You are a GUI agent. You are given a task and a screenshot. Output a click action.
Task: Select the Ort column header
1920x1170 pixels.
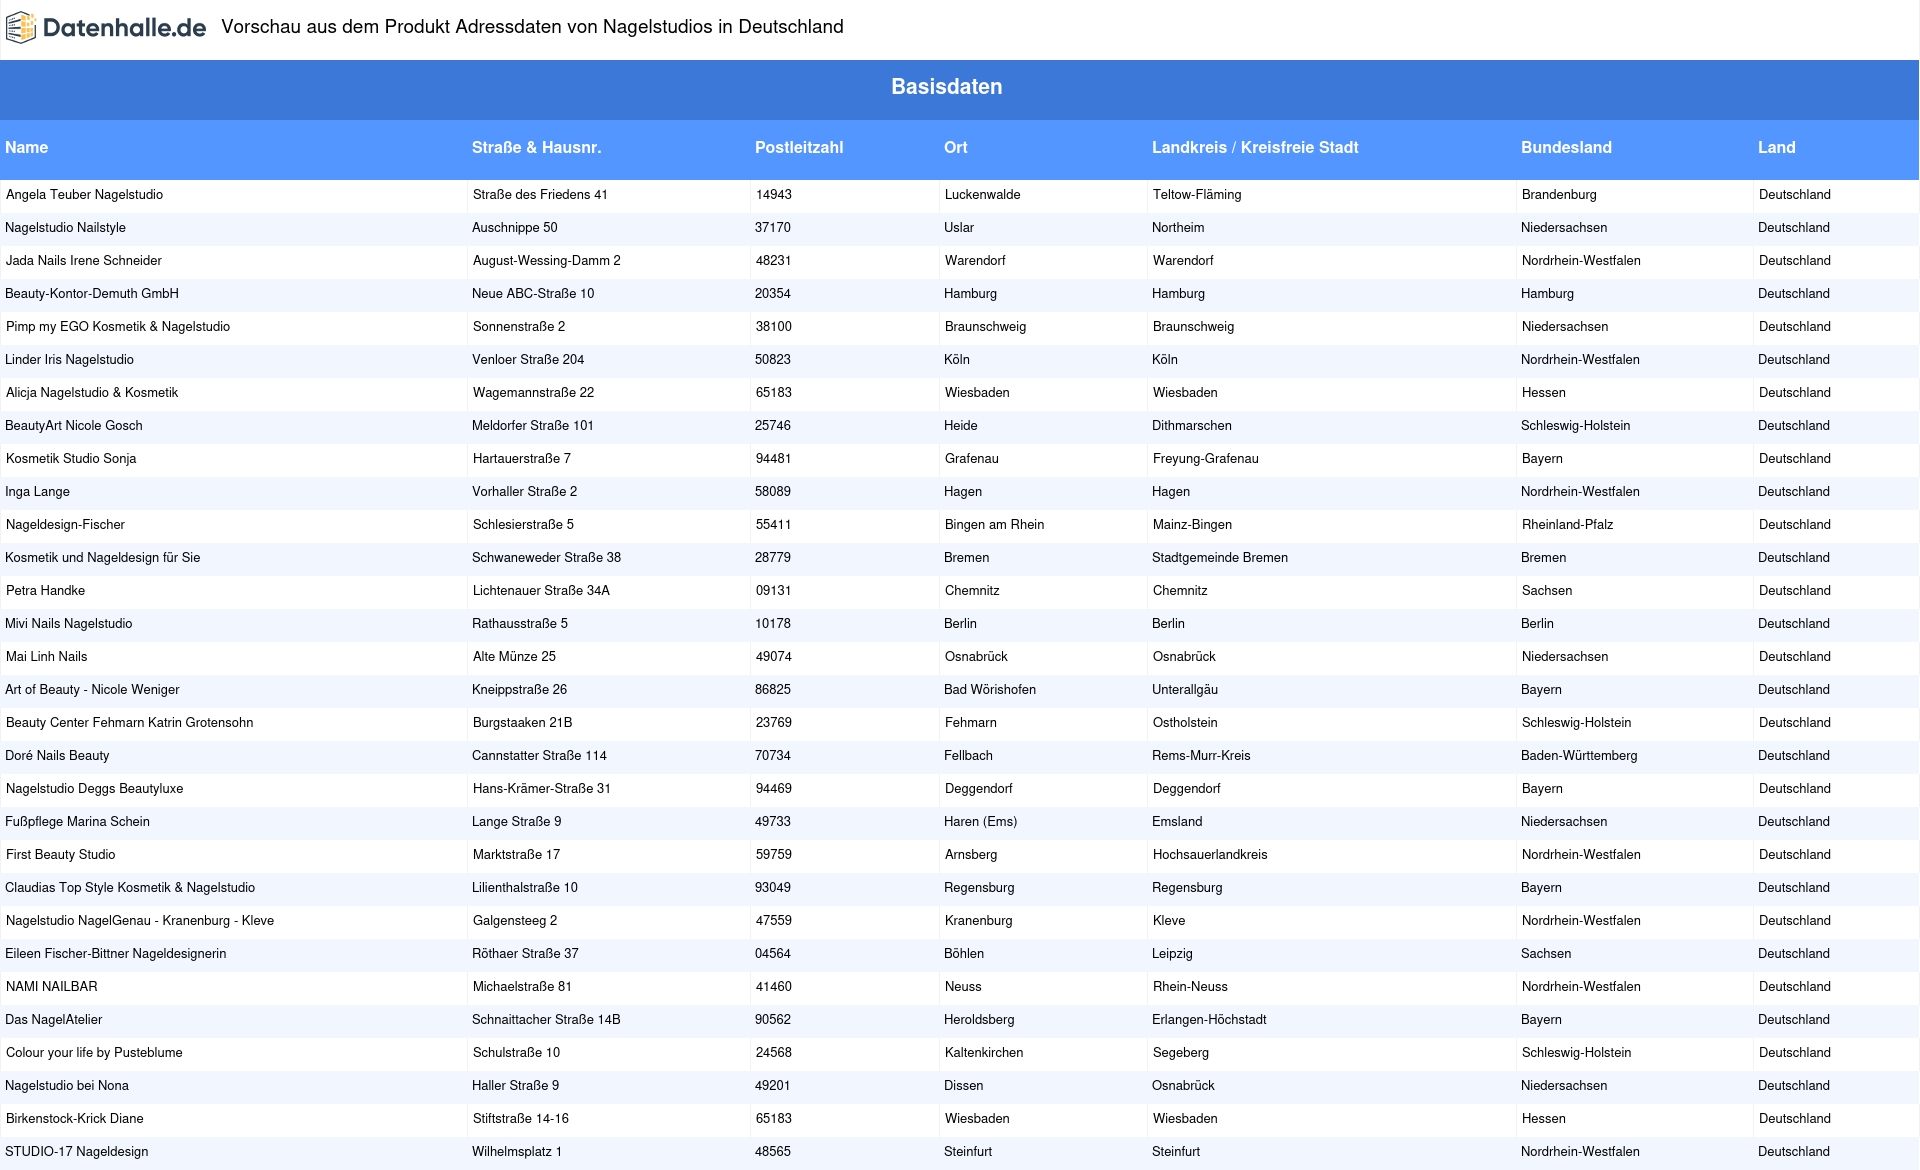tap(956, 147)
